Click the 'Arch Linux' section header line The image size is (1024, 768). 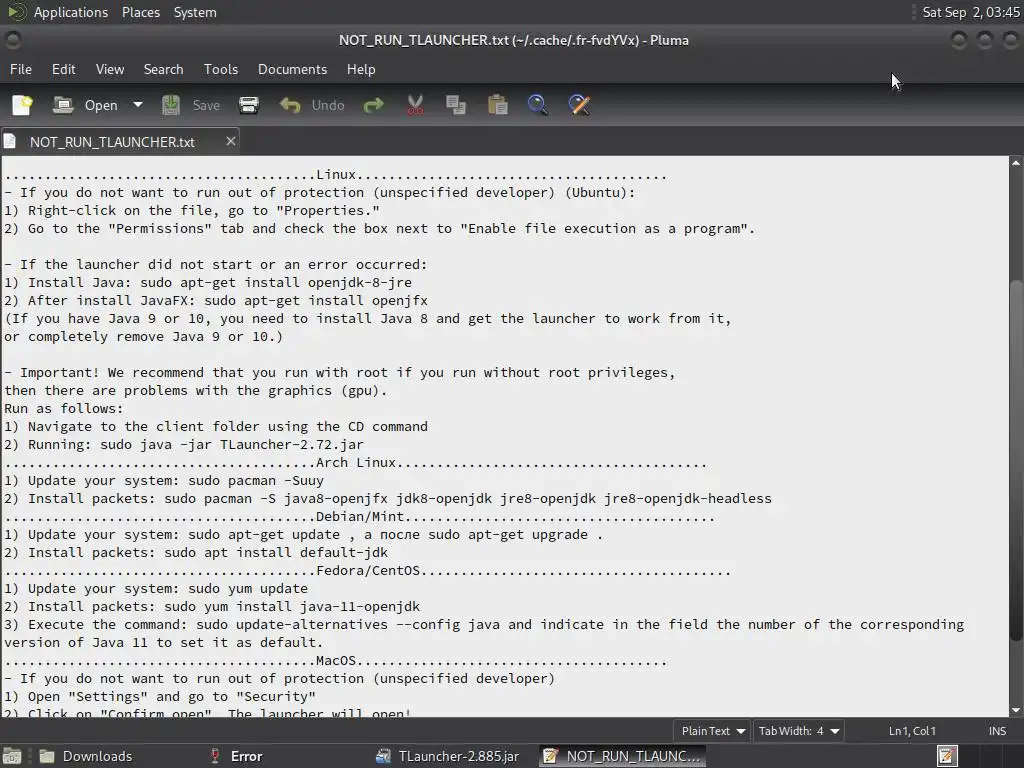pos(355,462)
